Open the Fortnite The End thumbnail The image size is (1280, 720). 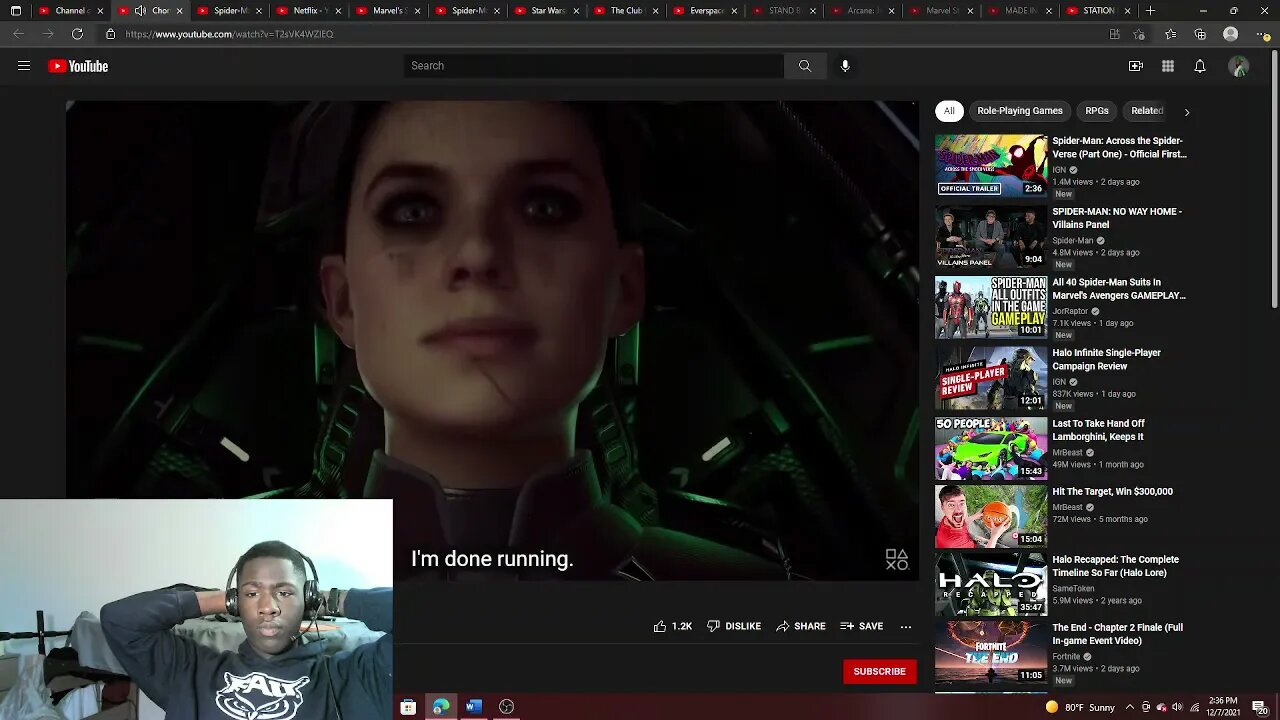point(991,652)
